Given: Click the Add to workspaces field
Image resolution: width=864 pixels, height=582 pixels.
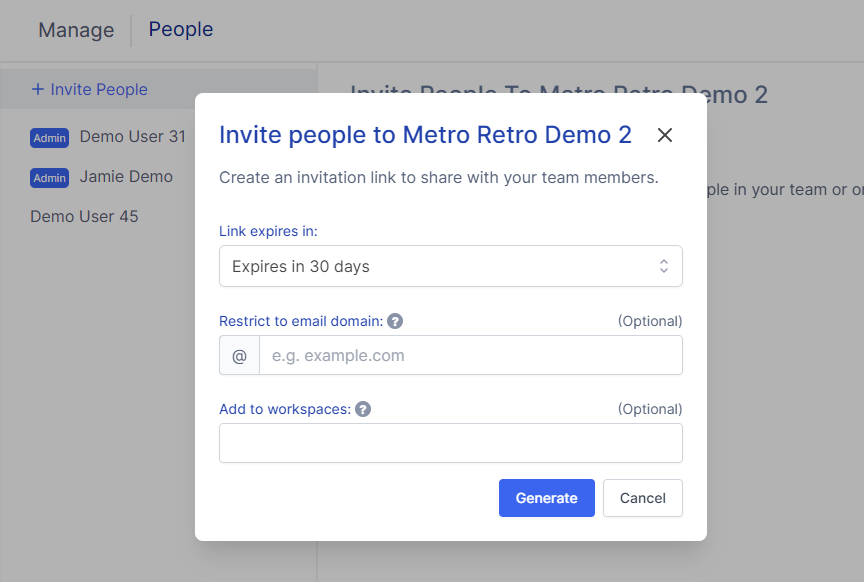Looking at the screenshot, I should click(451, 443).
